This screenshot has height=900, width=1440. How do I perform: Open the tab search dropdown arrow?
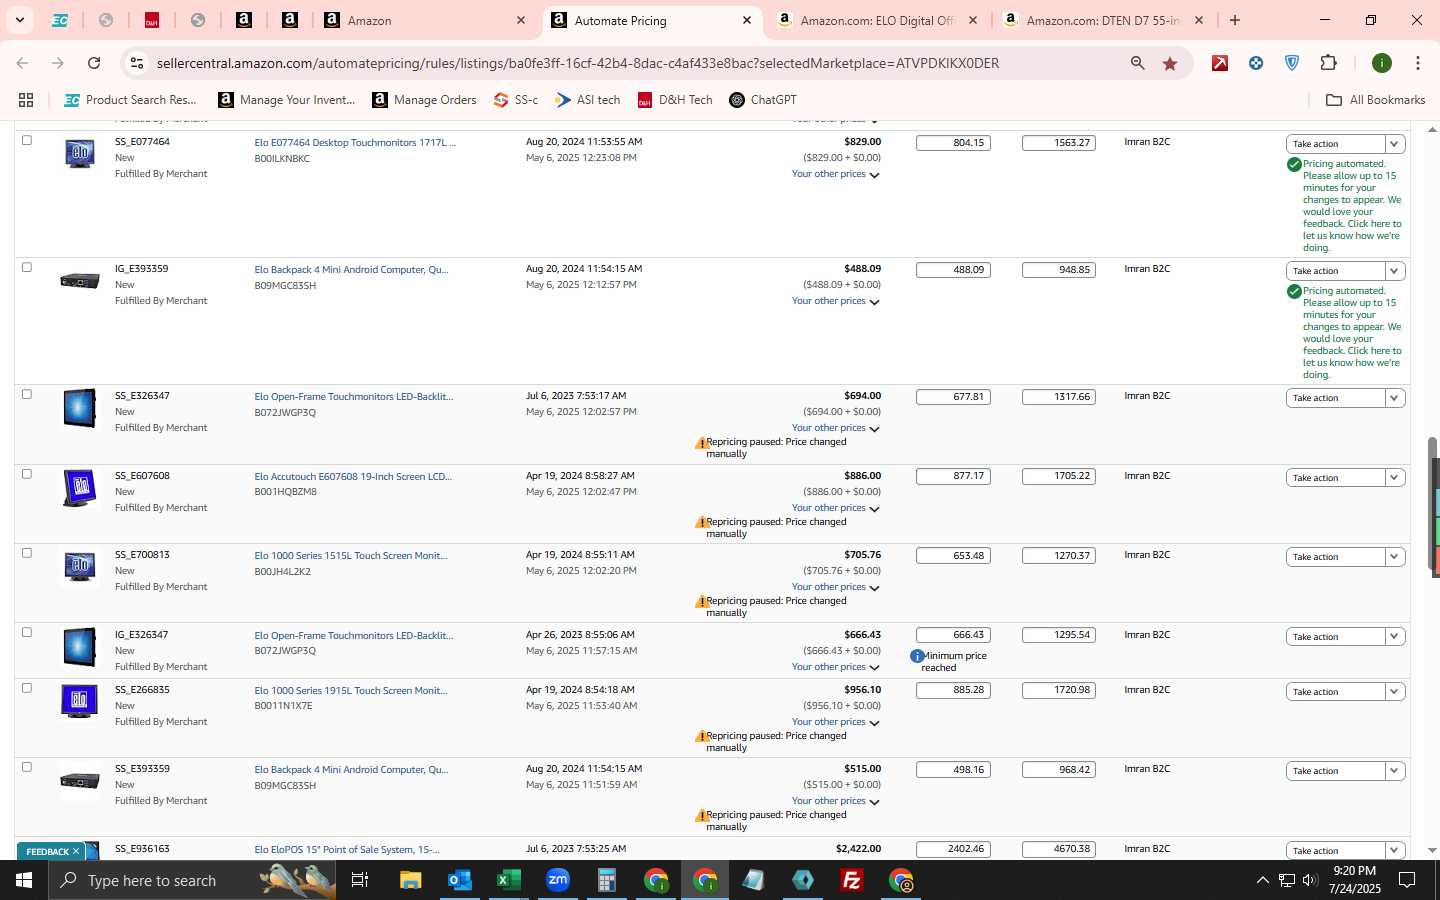[19, 20]
